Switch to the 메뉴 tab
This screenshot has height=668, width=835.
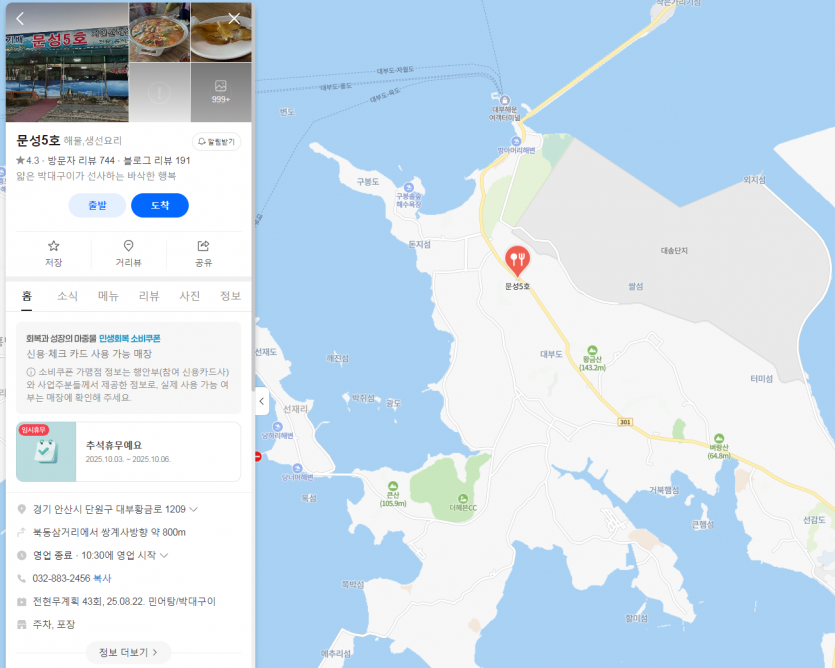coord(108,296)
